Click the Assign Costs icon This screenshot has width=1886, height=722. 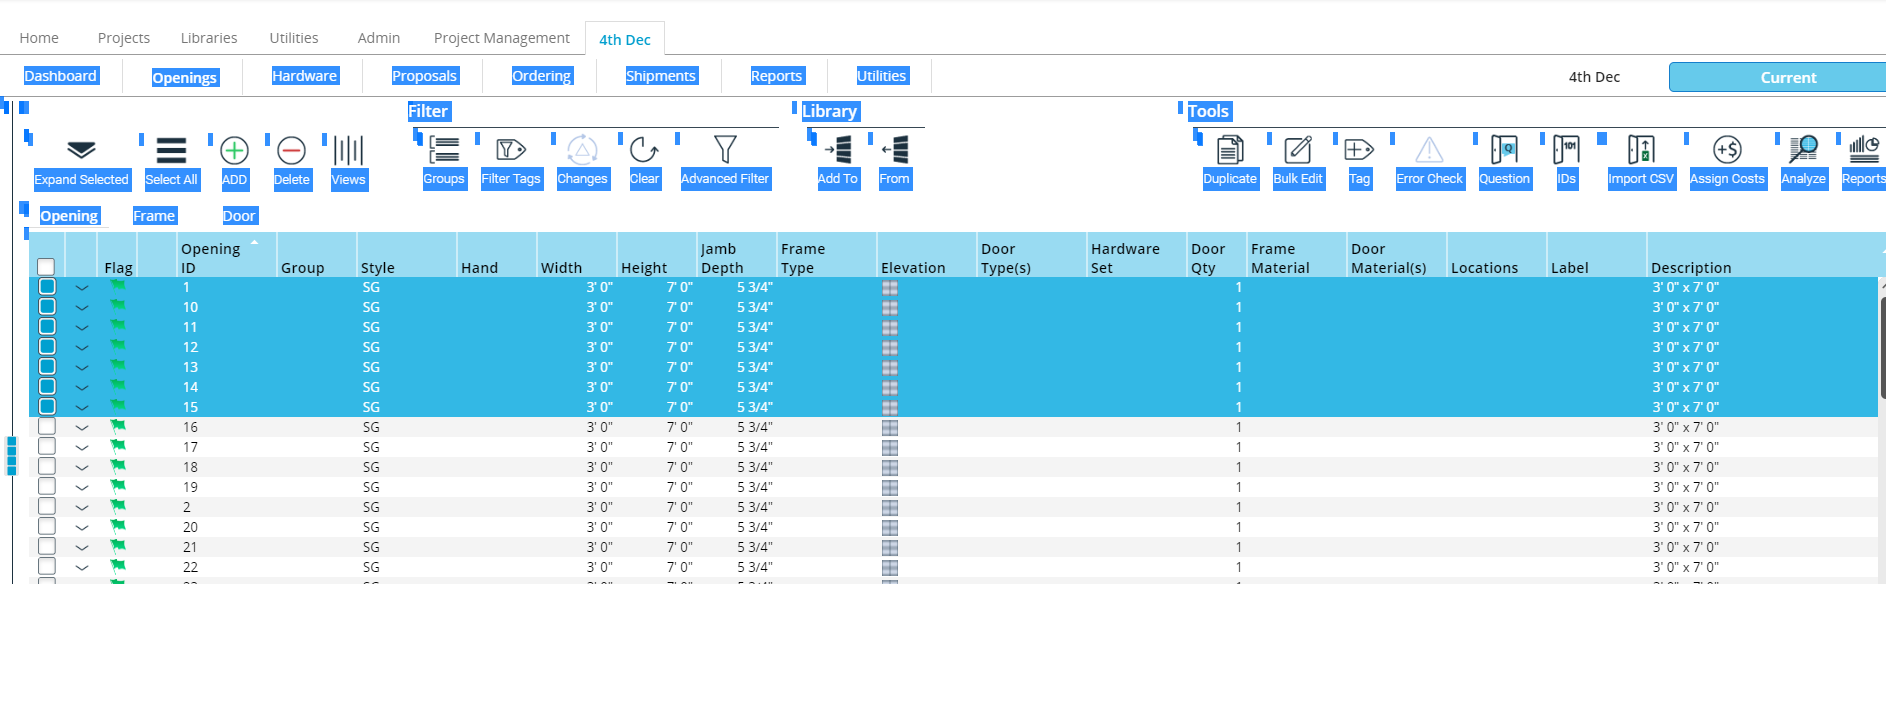(x=1727, y=150)
